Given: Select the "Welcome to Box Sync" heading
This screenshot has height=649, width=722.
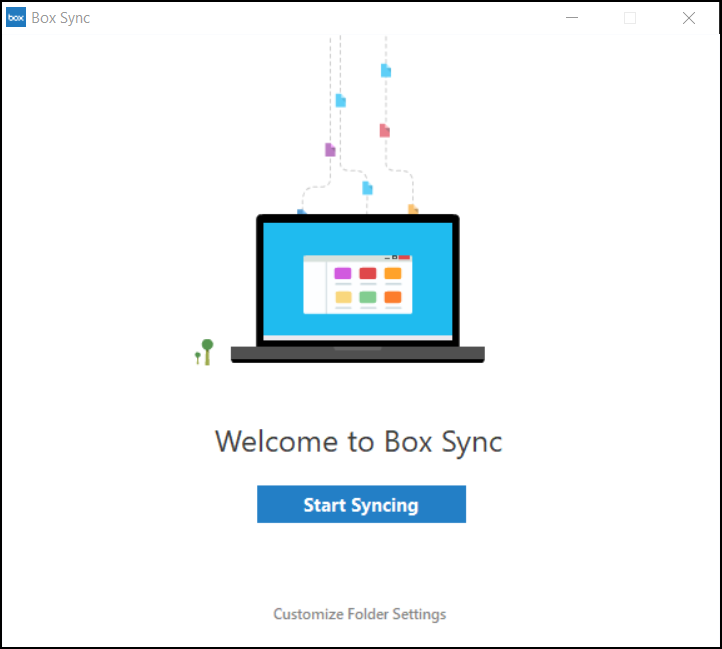Looking at the screenshot, I should 358,442.
